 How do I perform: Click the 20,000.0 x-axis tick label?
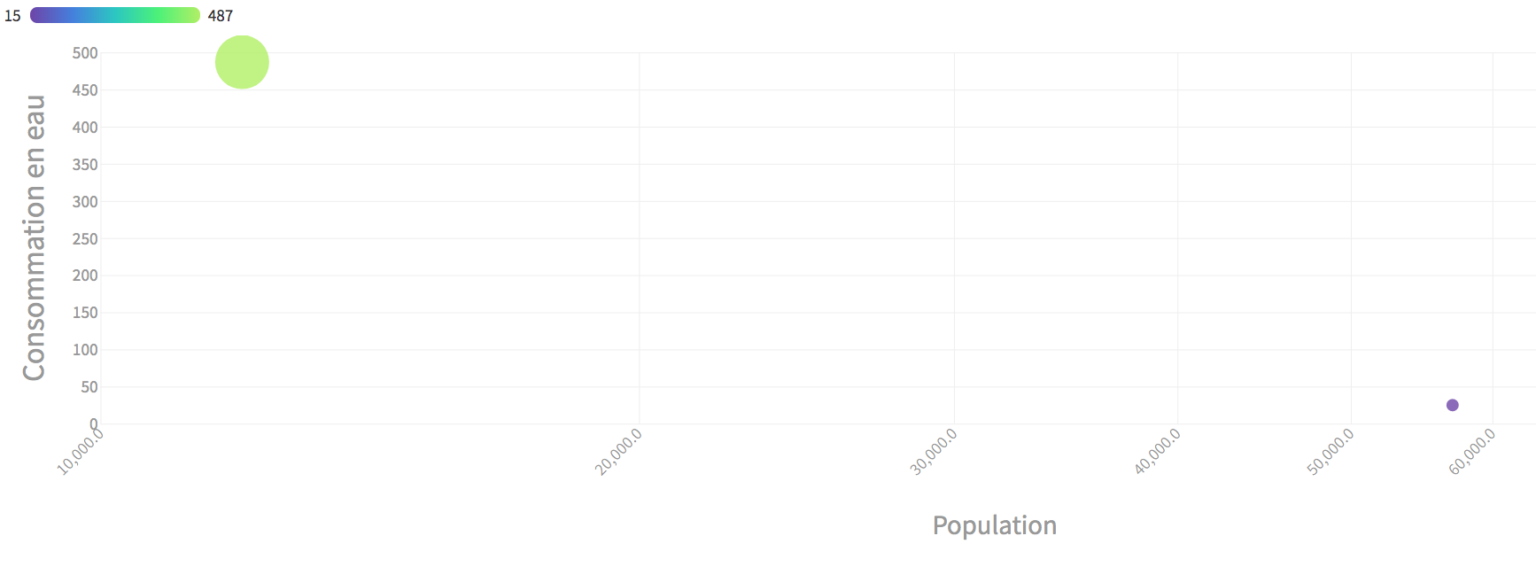pos(619,451)
